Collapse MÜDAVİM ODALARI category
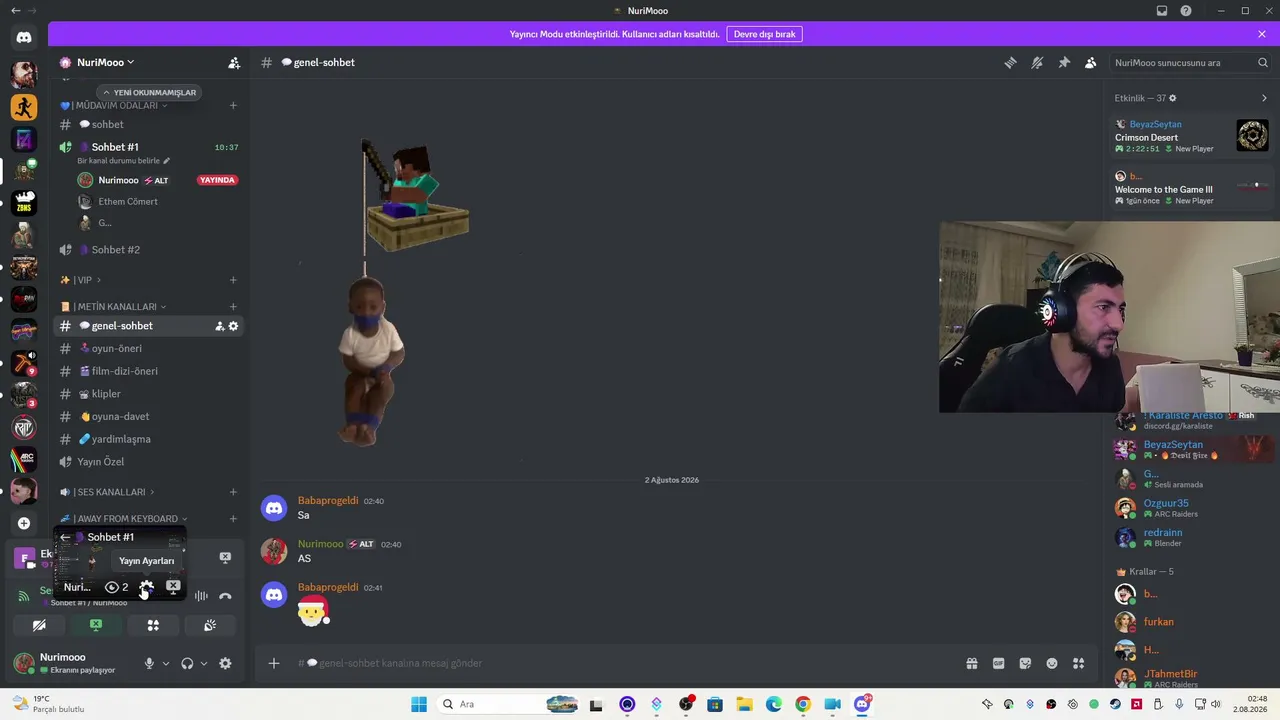This screenshot has height=720, width=1280. pyautogui.click(x=113, y=105)
